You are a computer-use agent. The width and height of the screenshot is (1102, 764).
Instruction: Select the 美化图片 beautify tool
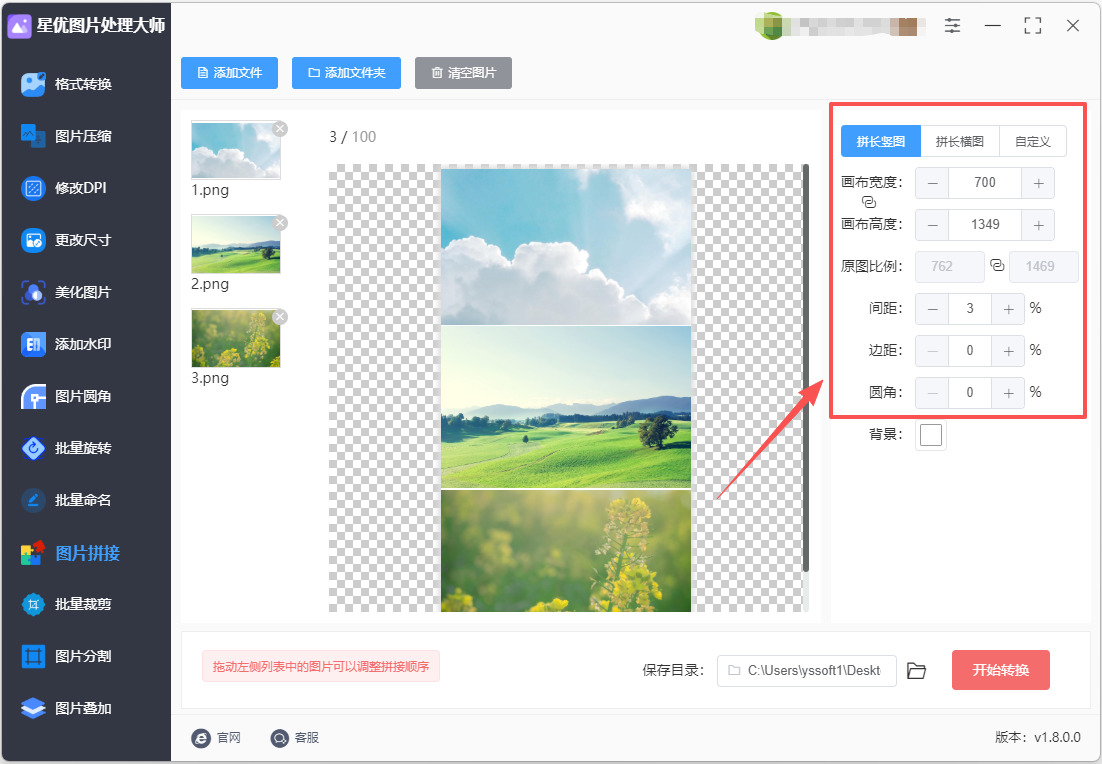[x=67, y=292]
